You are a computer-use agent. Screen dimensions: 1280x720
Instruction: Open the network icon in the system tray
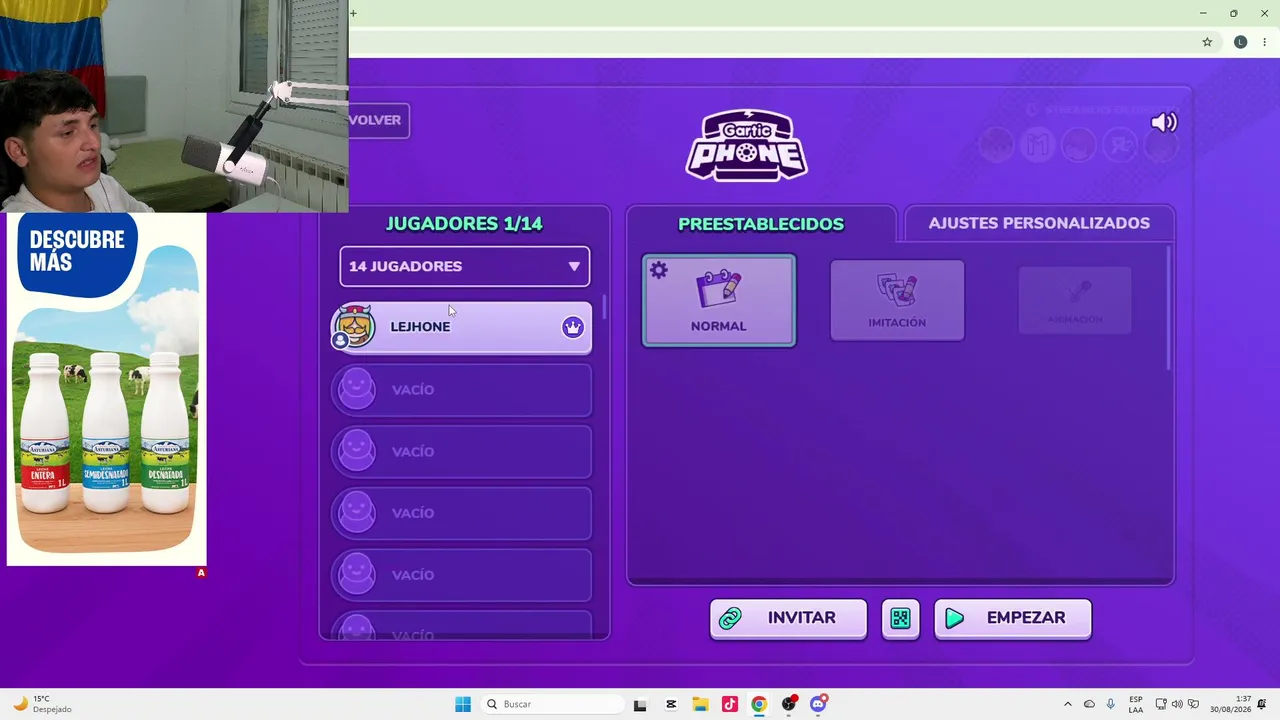[1161, 704]
